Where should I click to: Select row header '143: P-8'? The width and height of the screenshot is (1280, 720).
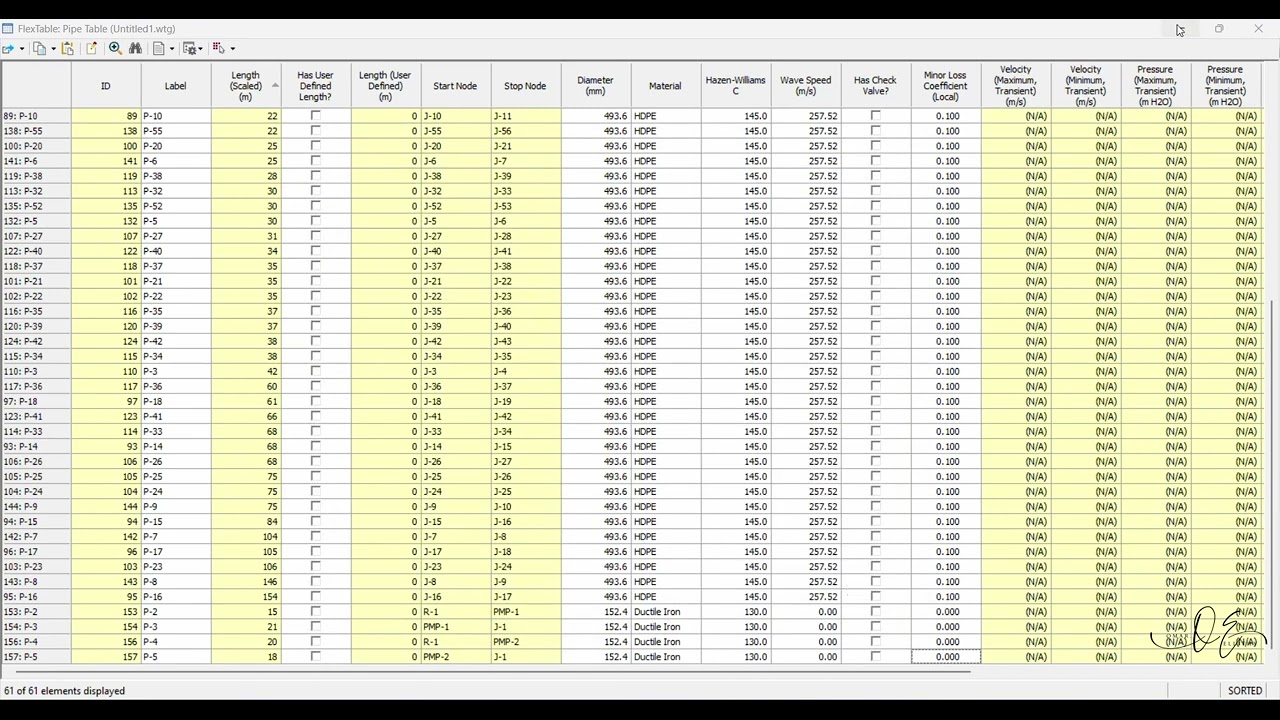pos(36,582)
